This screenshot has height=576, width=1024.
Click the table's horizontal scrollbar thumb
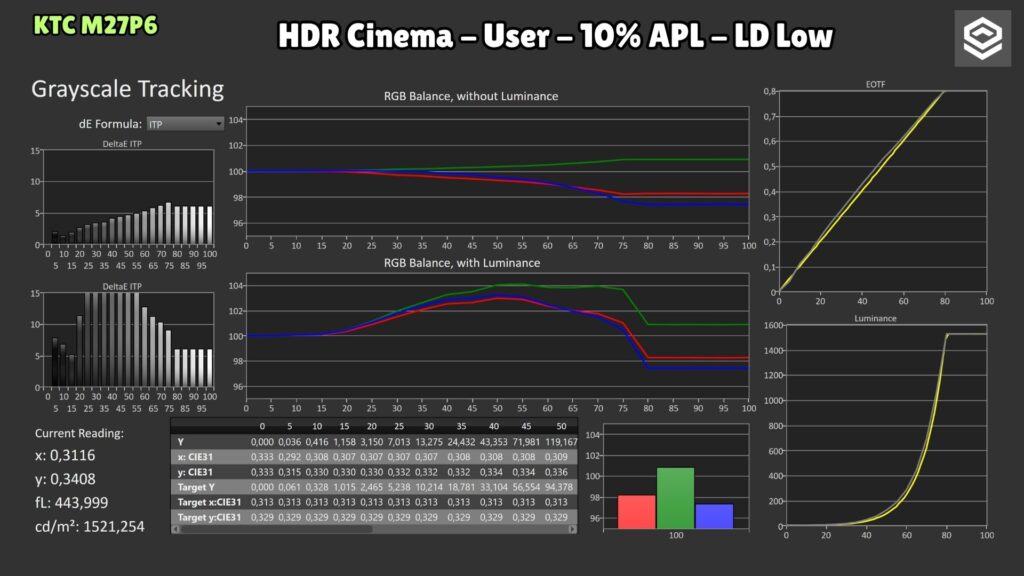[276, 530]
